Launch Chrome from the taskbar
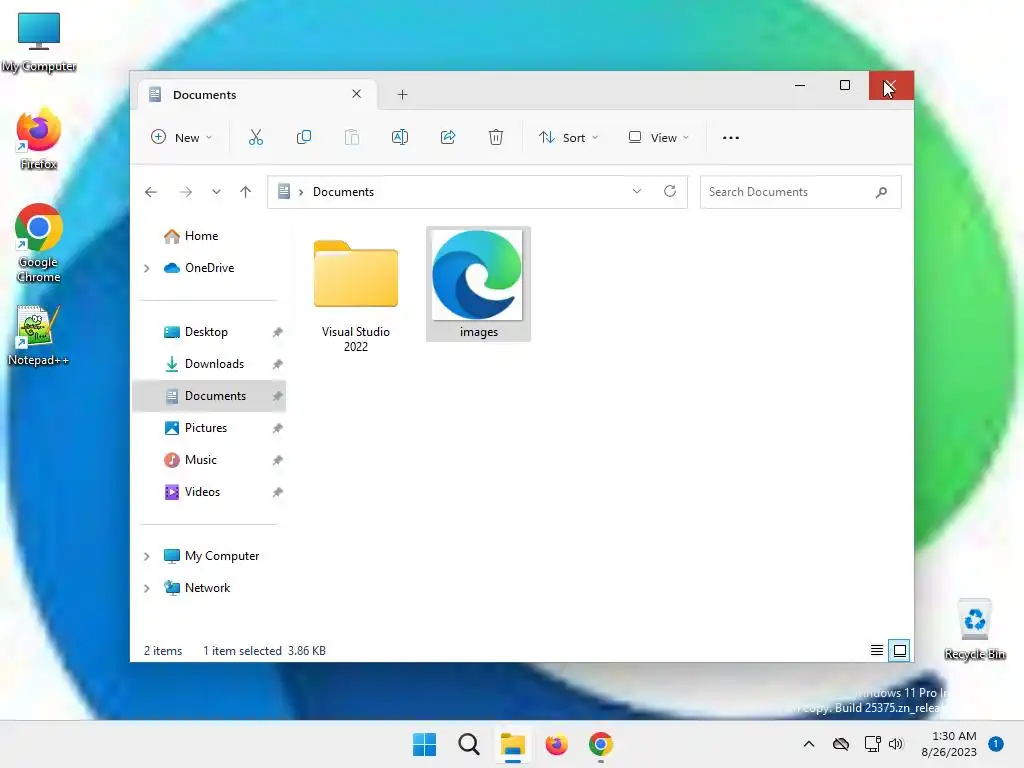 point(600,744)
